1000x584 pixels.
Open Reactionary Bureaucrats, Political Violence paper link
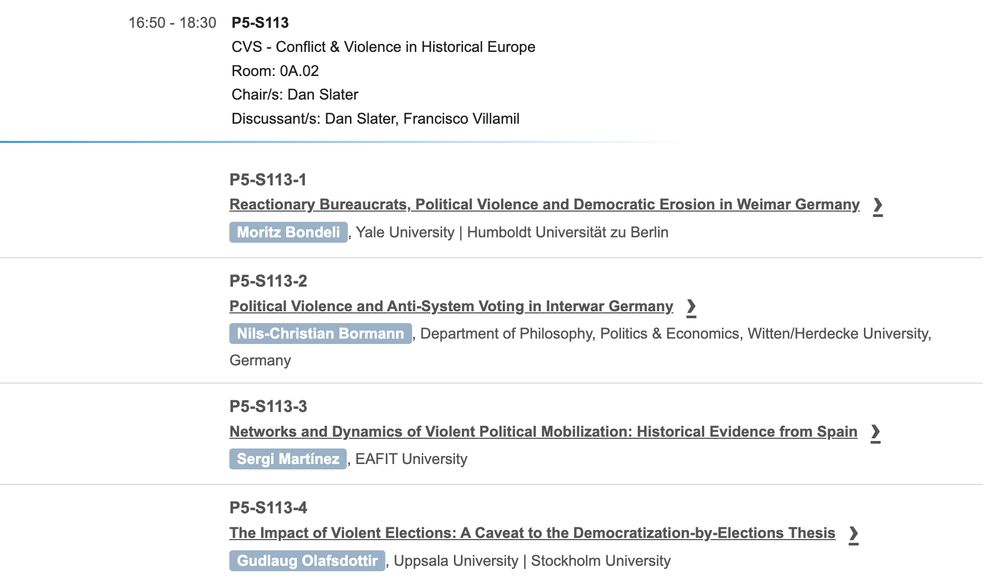coord(544,205)
